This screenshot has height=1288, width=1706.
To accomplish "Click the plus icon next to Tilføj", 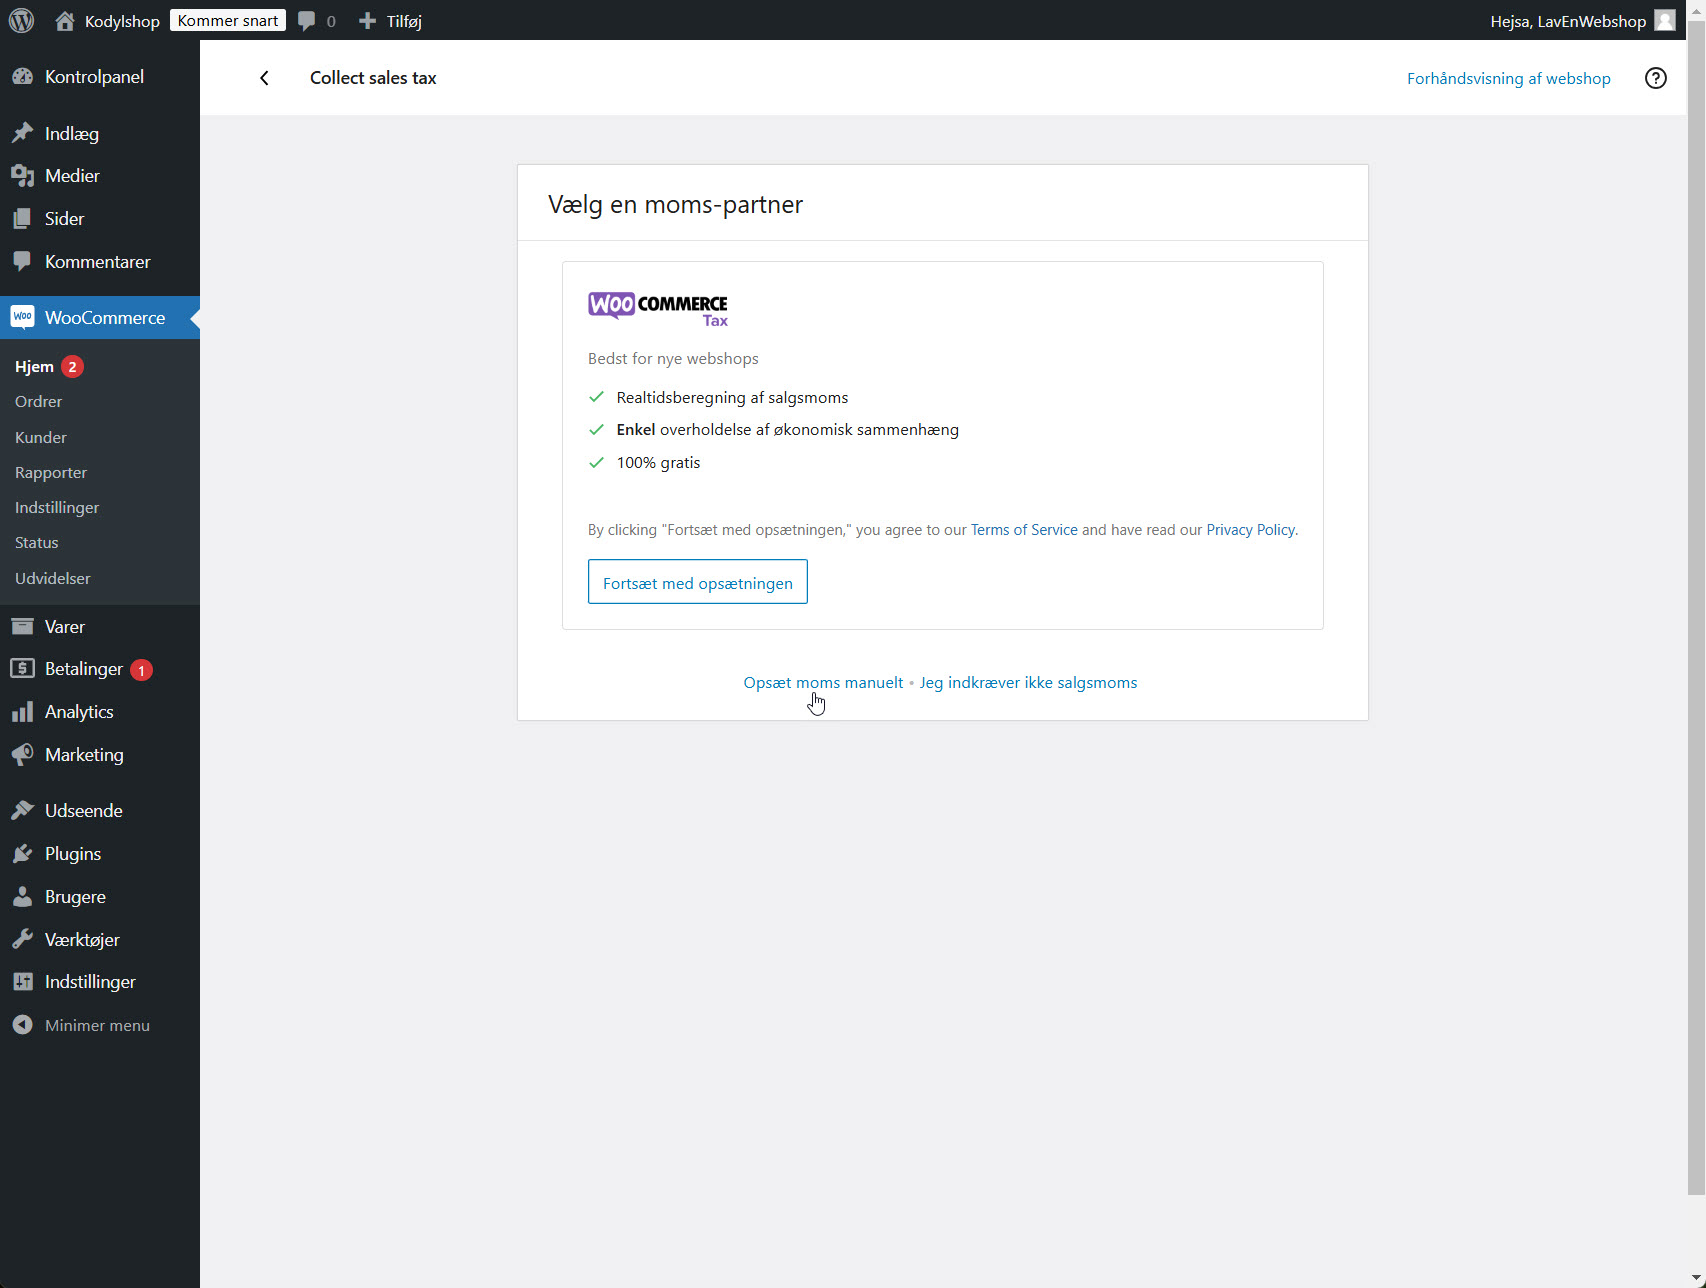I will coord(367,21).
